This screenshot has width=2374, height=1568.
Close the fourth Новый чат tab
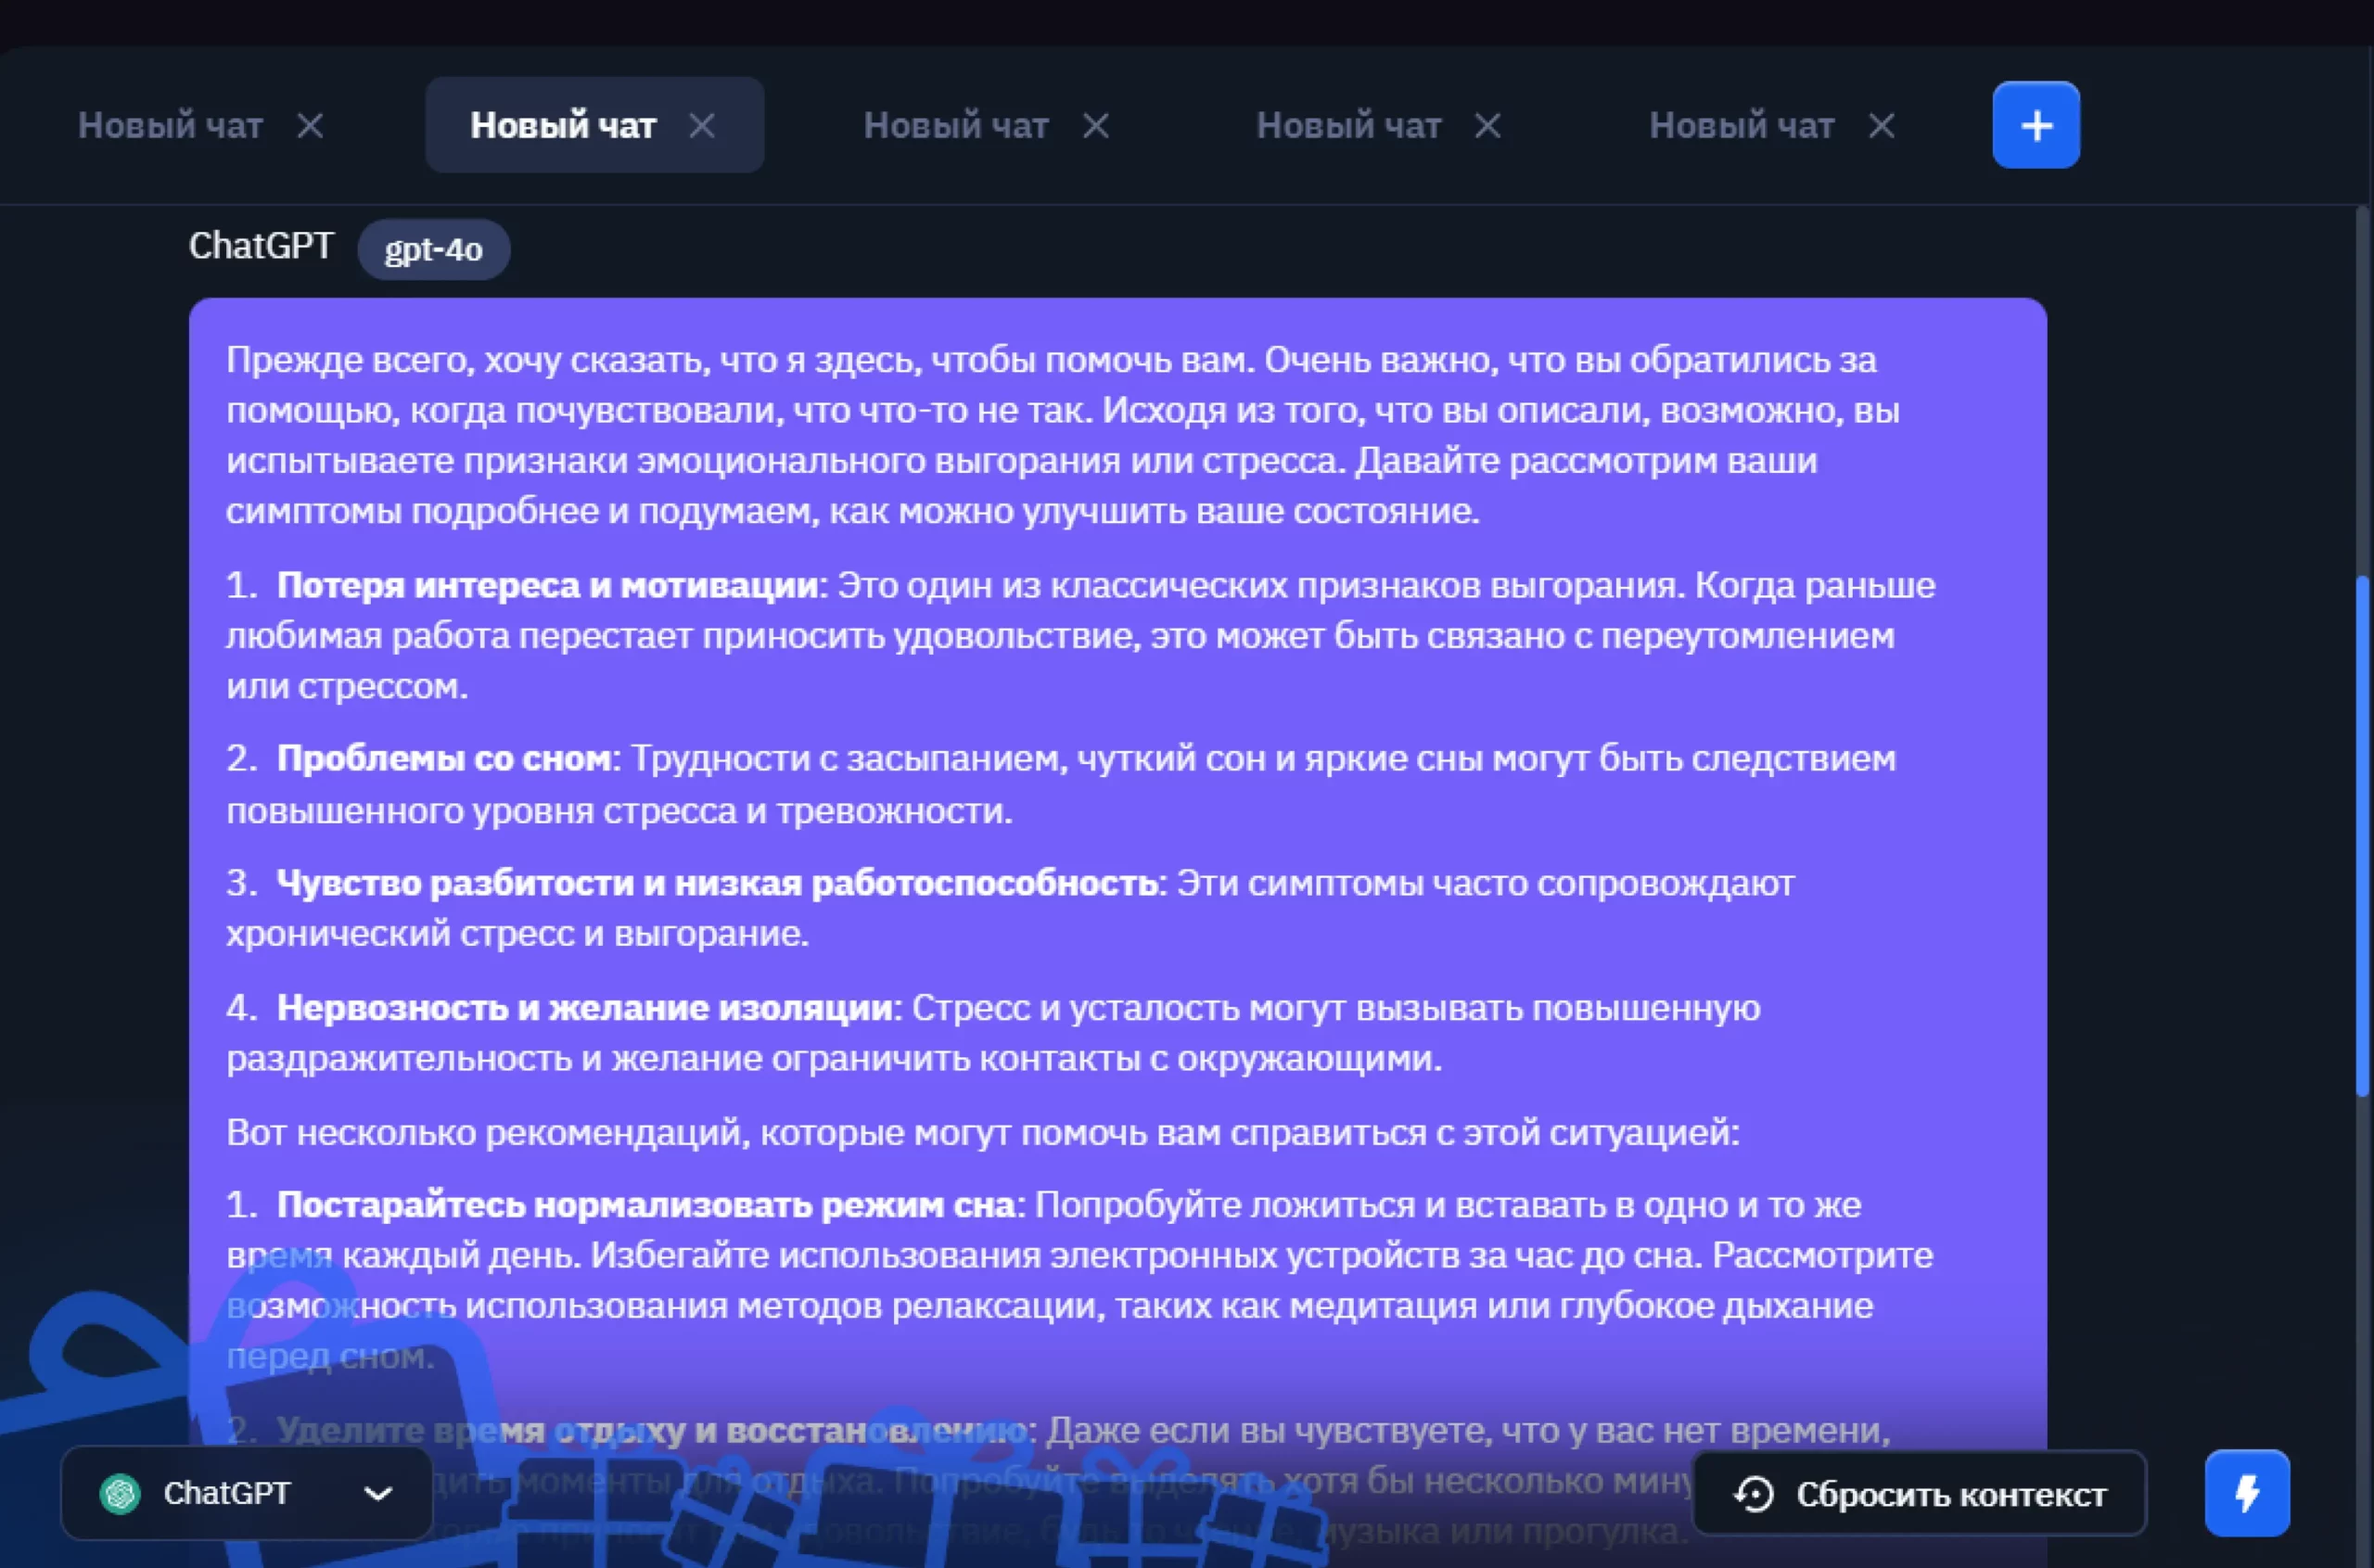pos(1488,126)
